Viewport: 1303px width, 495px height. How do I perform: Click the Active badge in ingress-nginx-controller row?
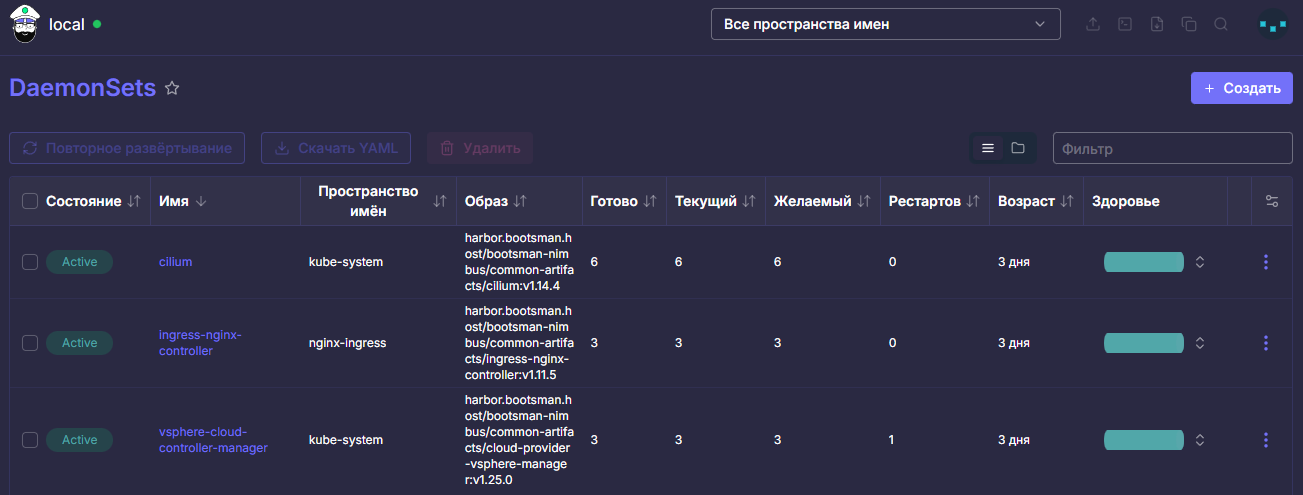(x=79, y=343)
